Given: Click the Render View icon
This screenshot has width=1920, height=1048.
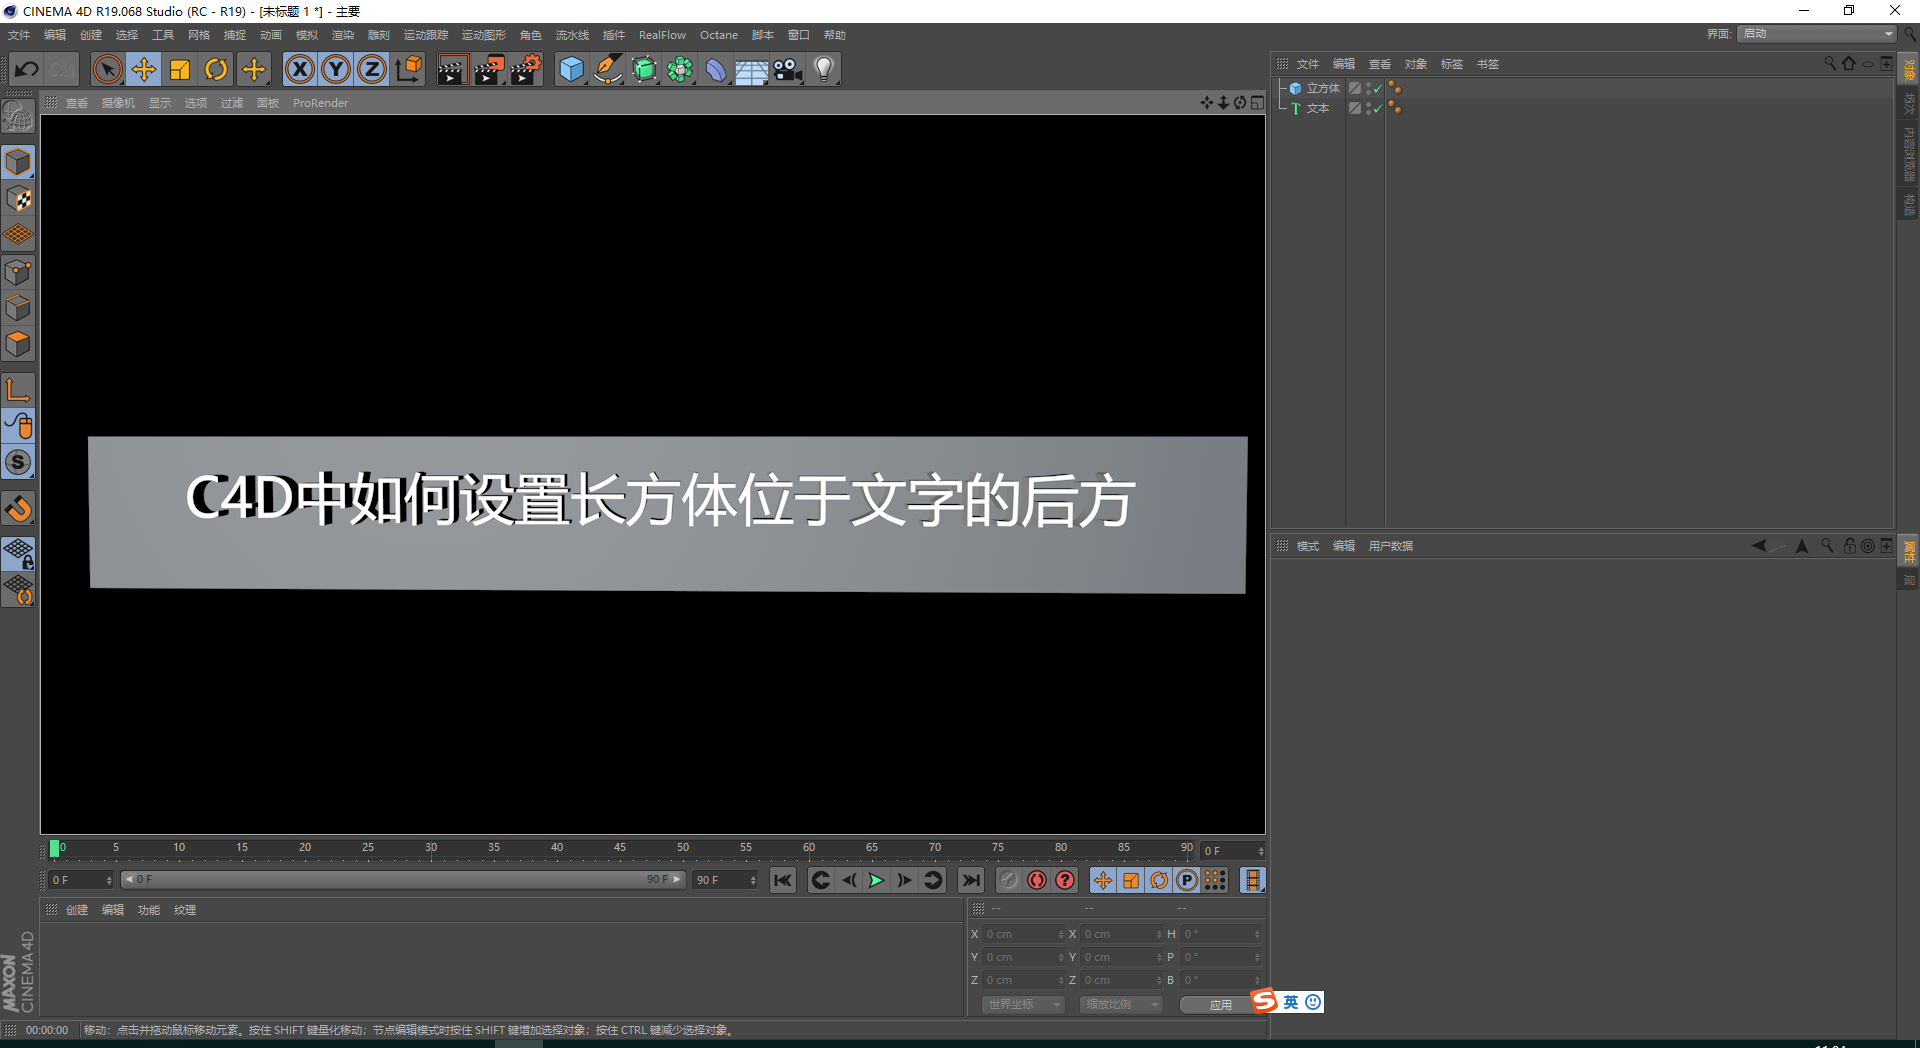Looking at the screenshot, I should point(453,69).
